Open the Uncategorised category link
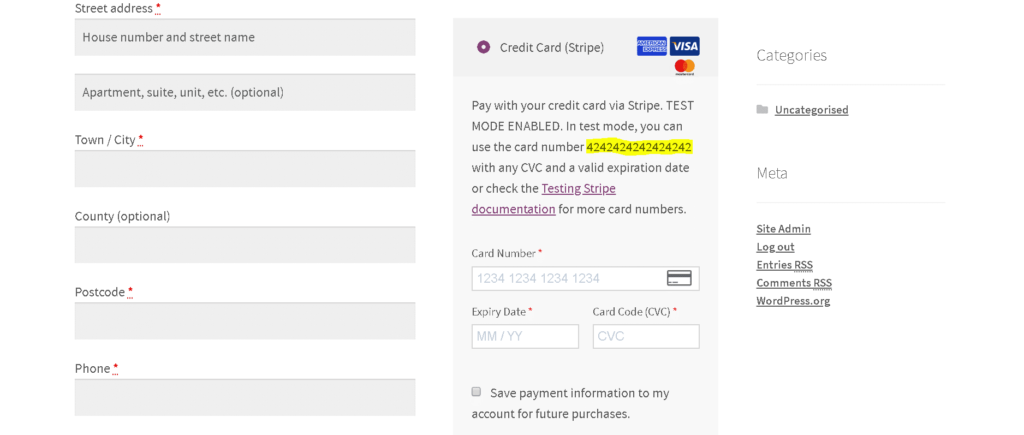The image size is (1024, 435). tap(812, 110)
